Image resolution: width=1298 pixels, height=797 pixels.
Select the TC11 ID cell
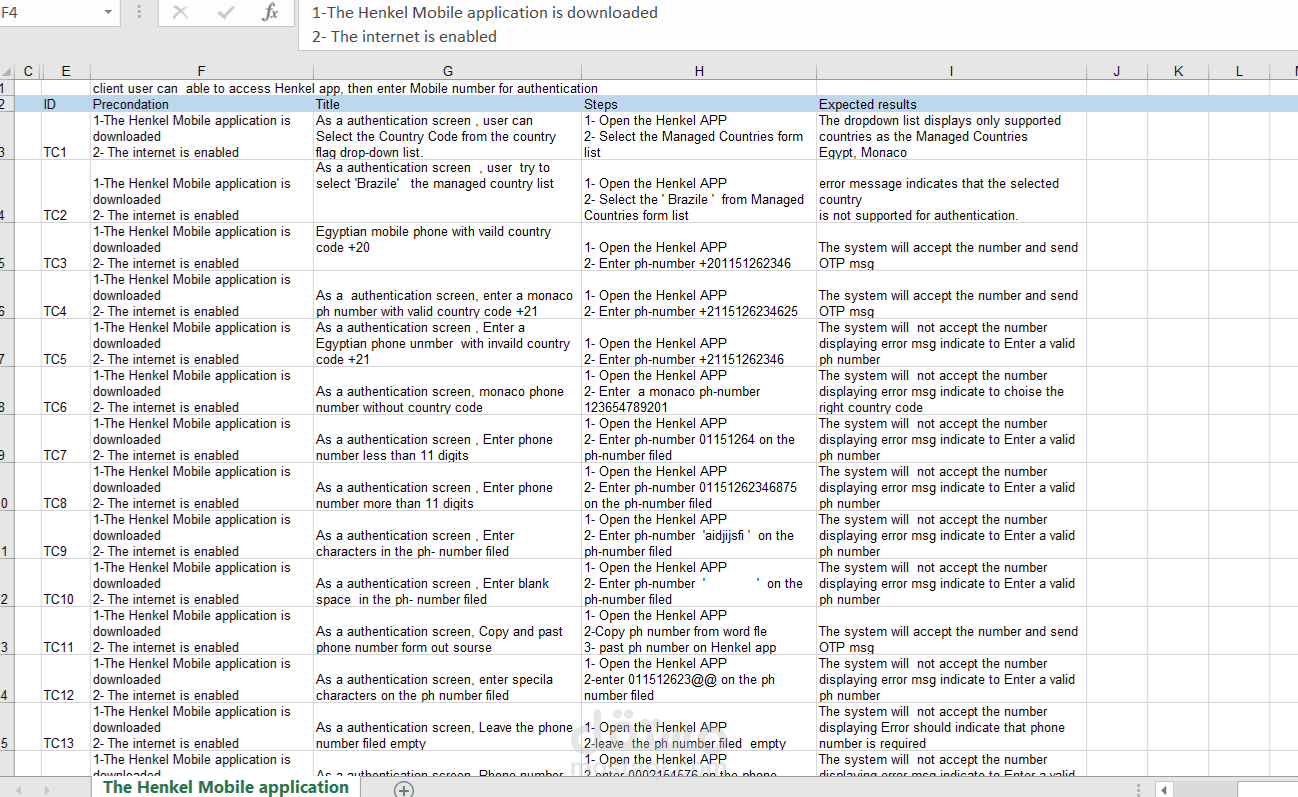pyautogui.click(x=66, y=631)
